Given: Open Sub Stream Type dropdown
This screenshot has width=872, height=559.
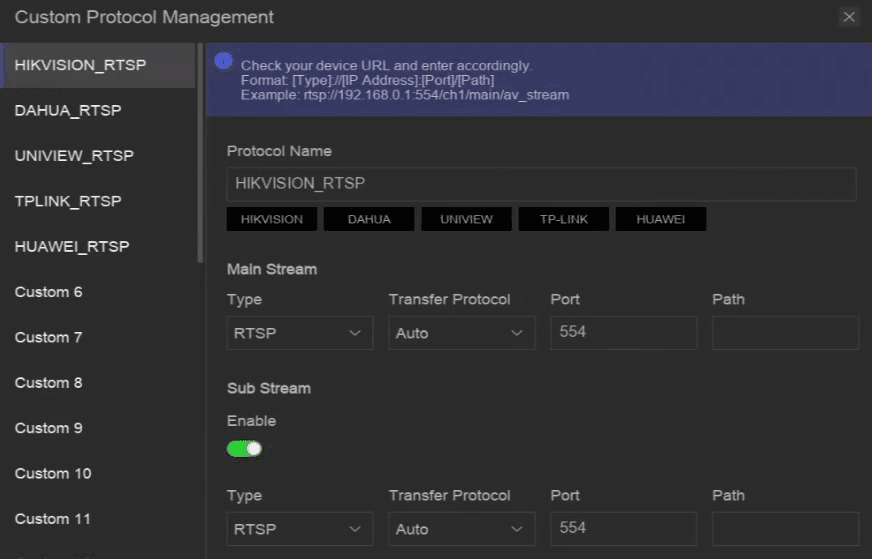Looking at the screenshot, I should [x=300, y=529].
